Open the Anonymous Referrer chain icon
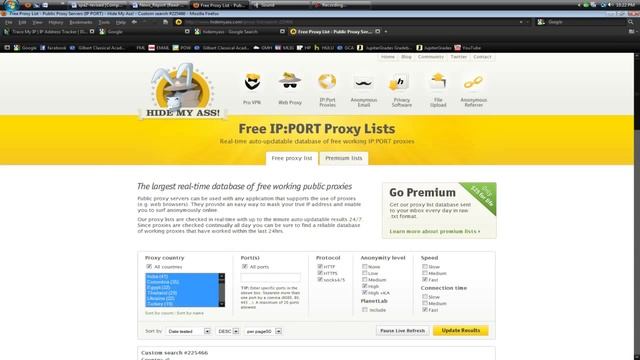The image size is (640, 360). click(x=473, y=83)
